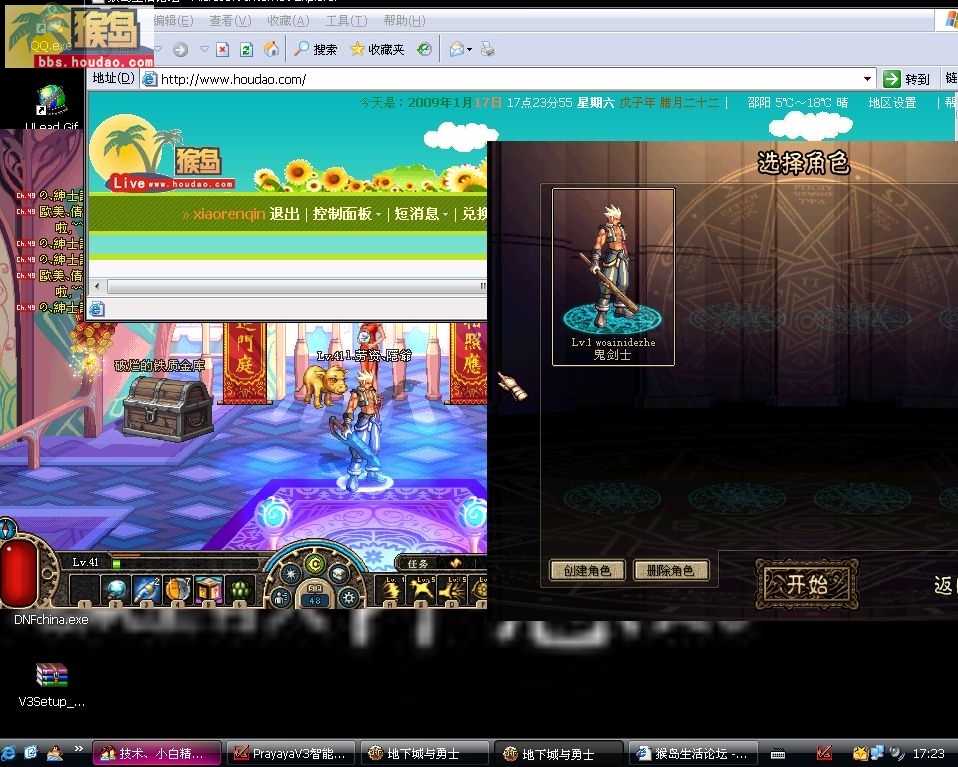Activate the skill in hotkey slot D
958x767 pixels.
click(x=453, y=590)
